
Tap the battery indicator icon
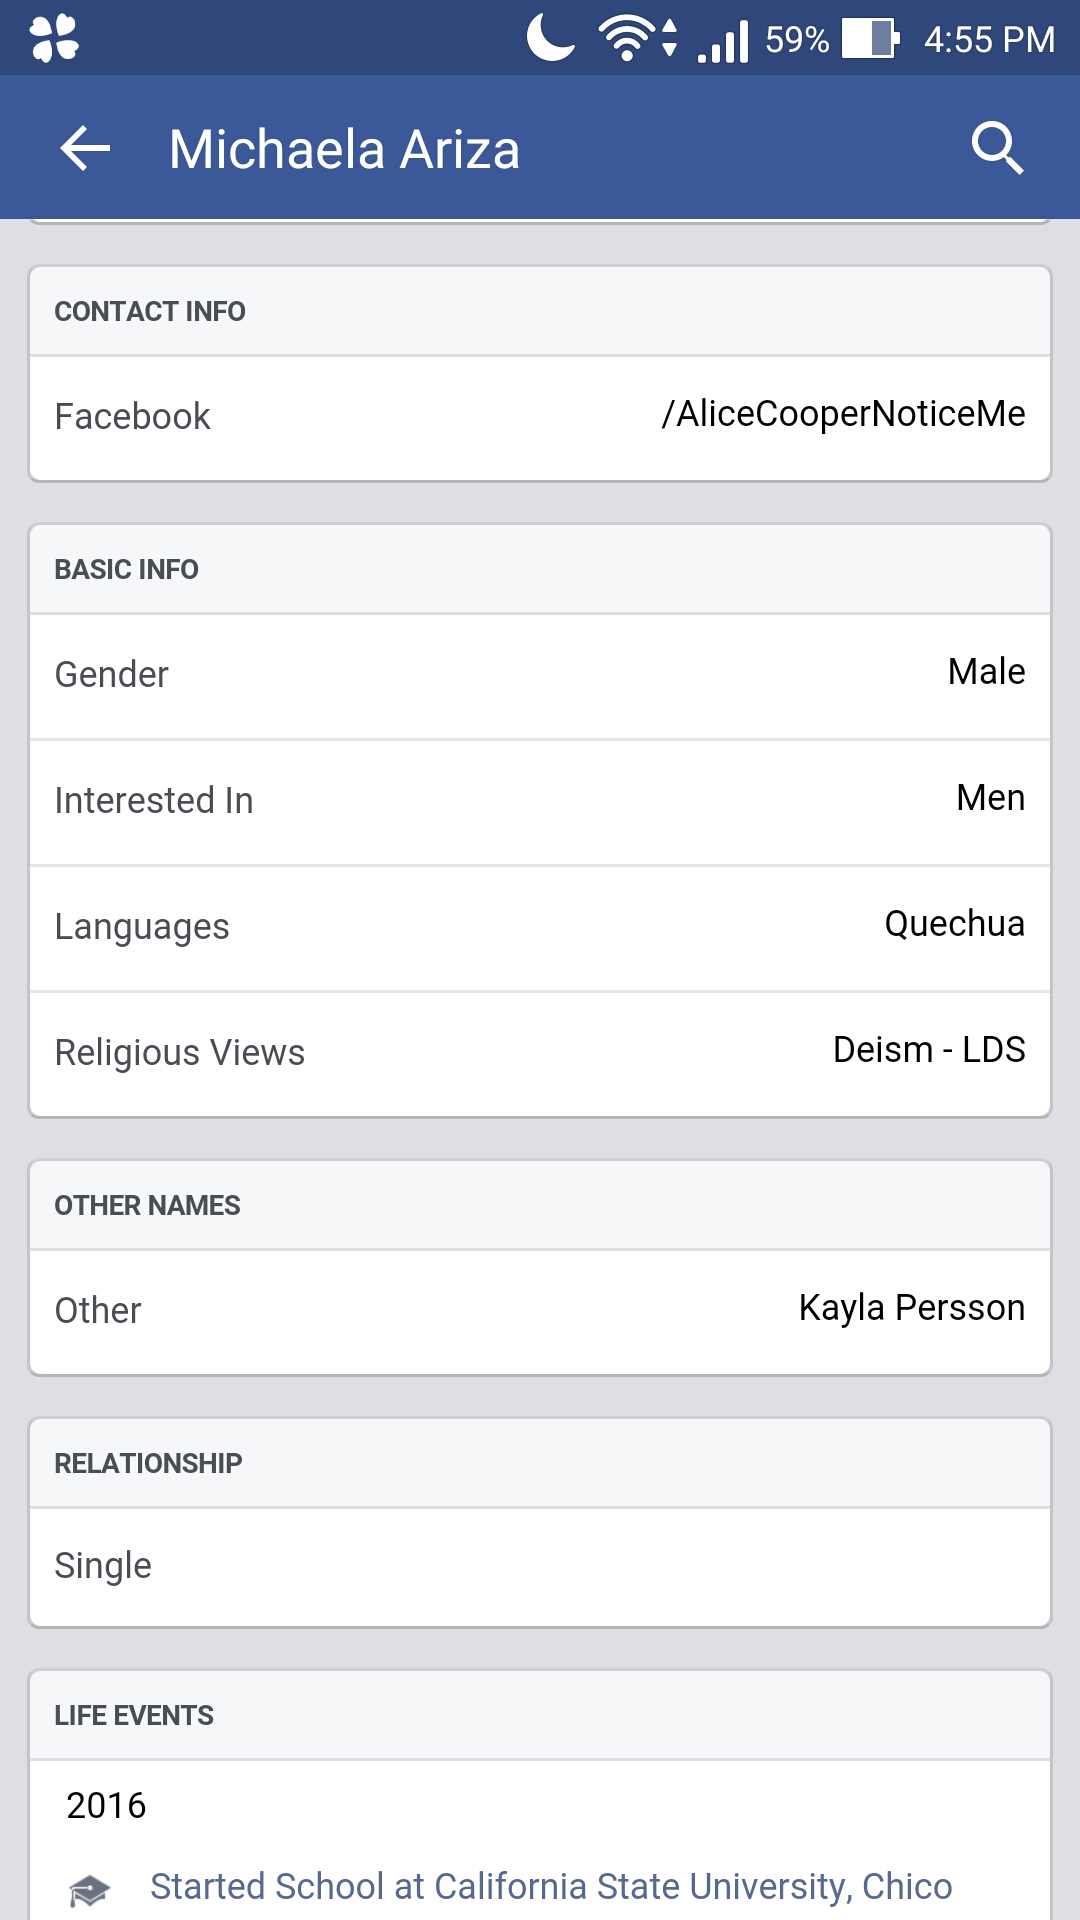point(870,38)
